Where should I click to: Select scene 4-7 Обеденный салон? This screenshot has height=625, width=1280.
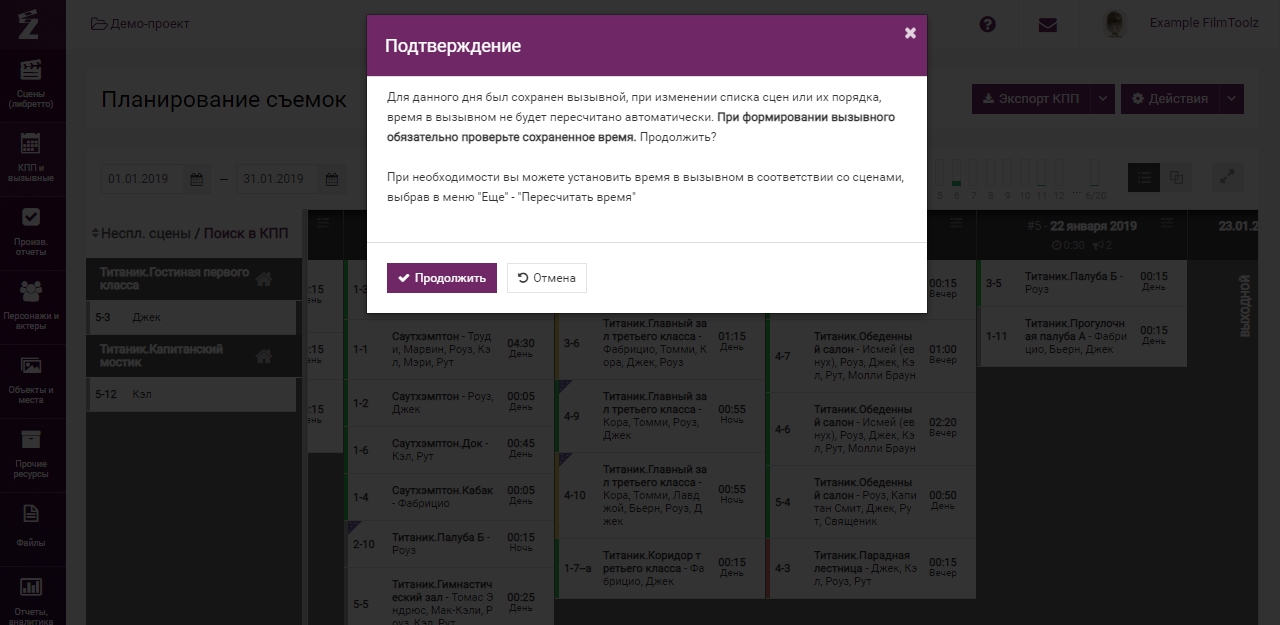(870, 355)
